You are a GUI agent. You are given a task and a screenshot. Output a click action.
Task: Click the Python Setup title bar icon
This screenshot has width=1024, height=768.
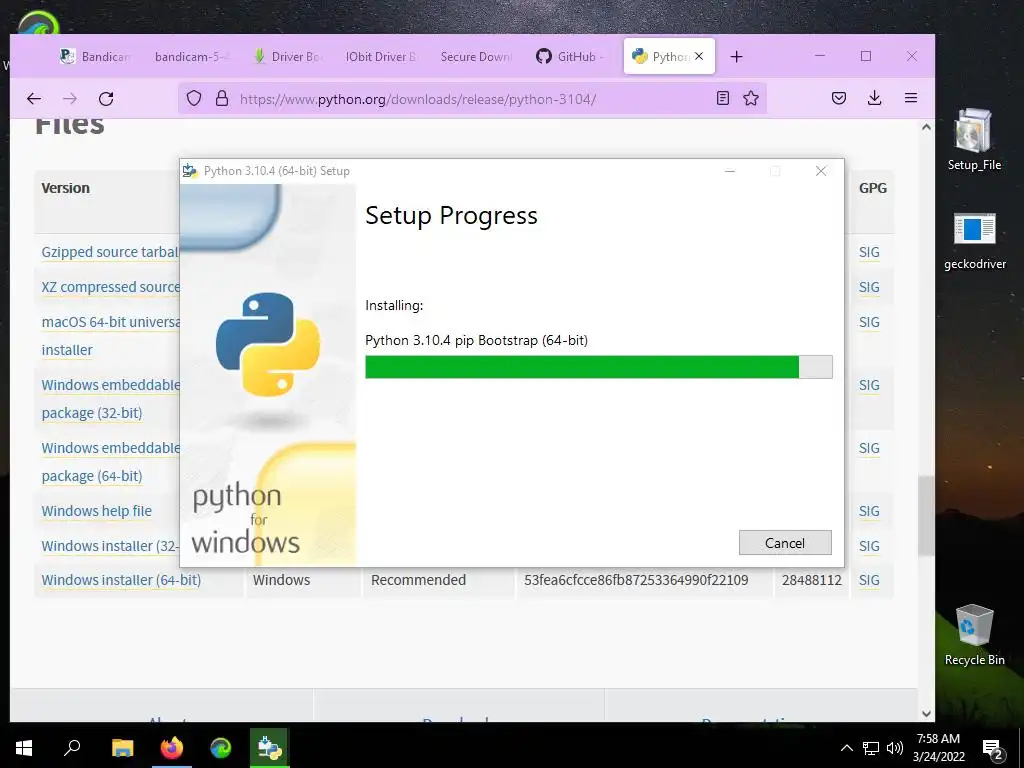coord(190,171)
